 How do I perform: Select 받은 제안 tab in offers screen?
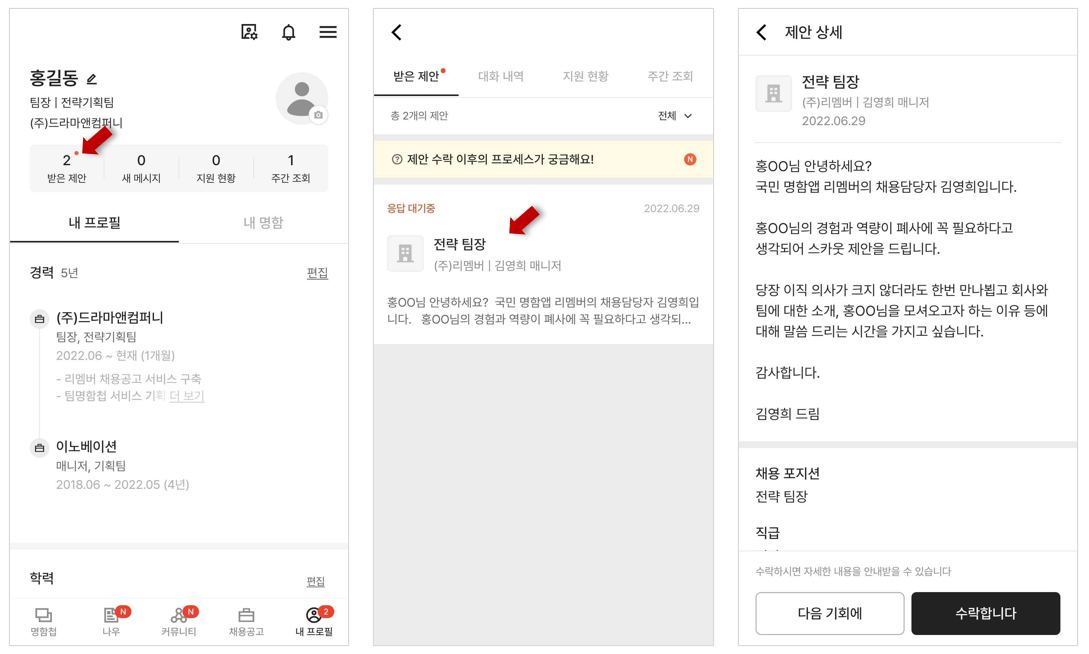click(416, 76)
